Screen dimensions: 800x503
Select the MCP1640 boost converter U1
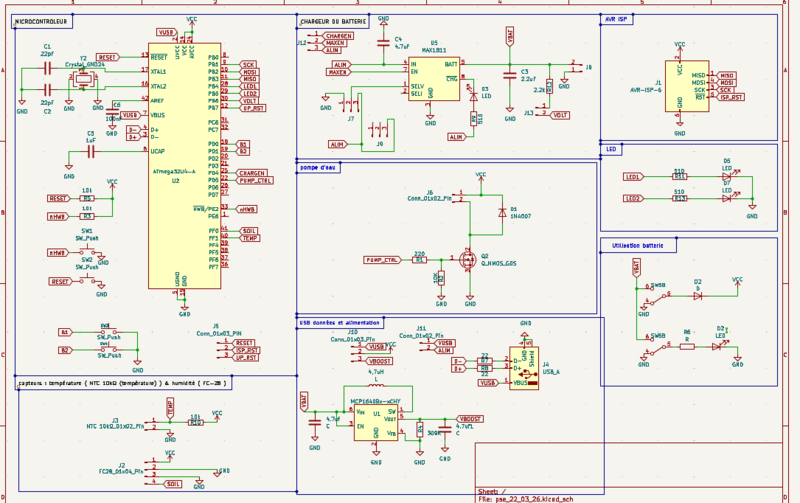tap(376, 422)
